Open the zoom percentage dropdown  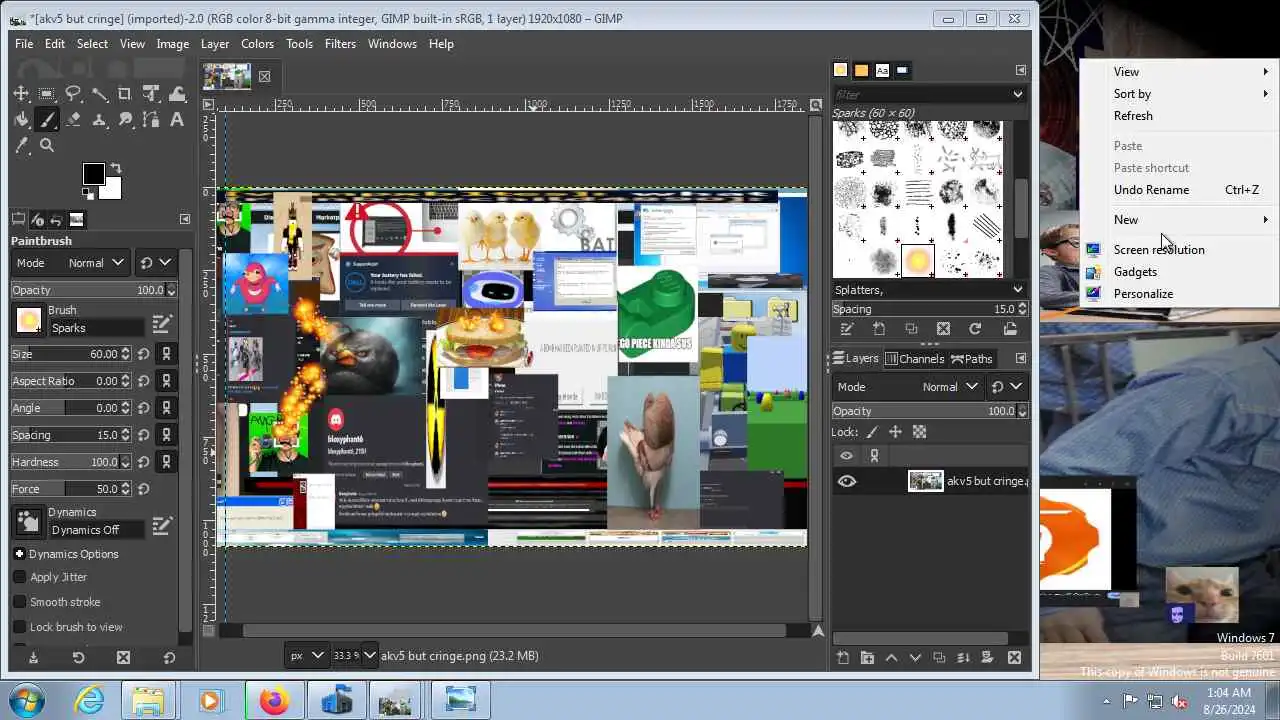click(x=369, y=656)
